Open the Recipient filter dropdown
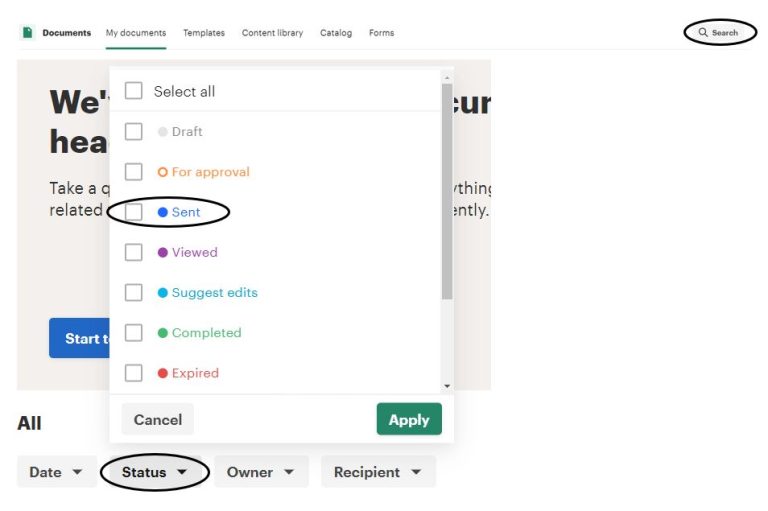This screenshot has height=511, width=768. (x=378, y=472)
